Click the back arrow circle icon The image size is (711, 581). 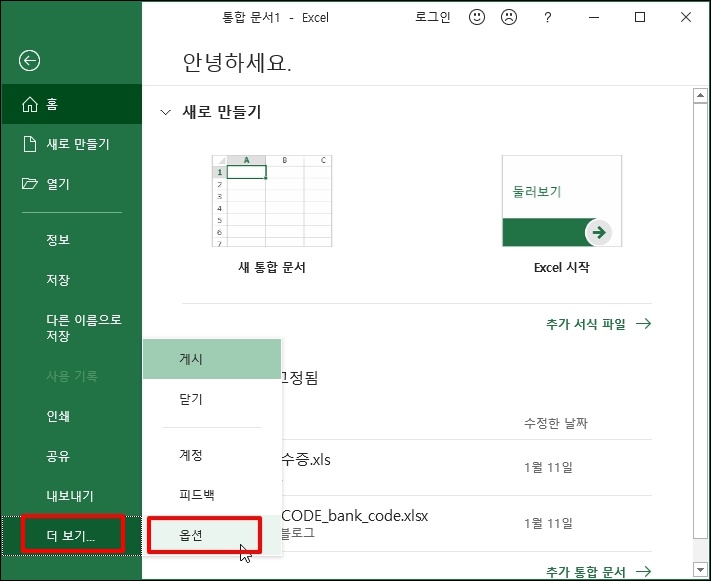[x=29, y=61]
